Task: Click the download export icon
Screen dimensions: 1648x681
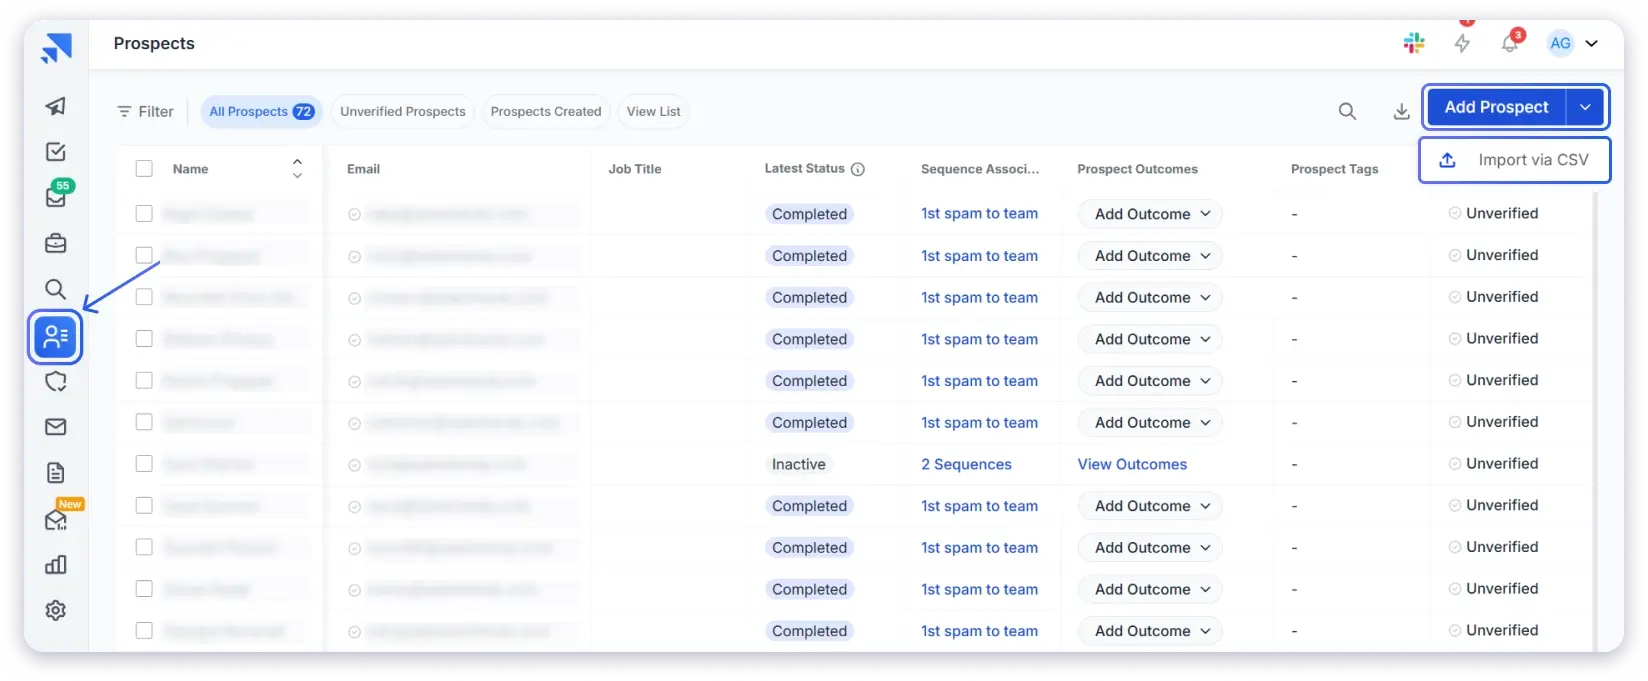Action: tap(1402, 111)
